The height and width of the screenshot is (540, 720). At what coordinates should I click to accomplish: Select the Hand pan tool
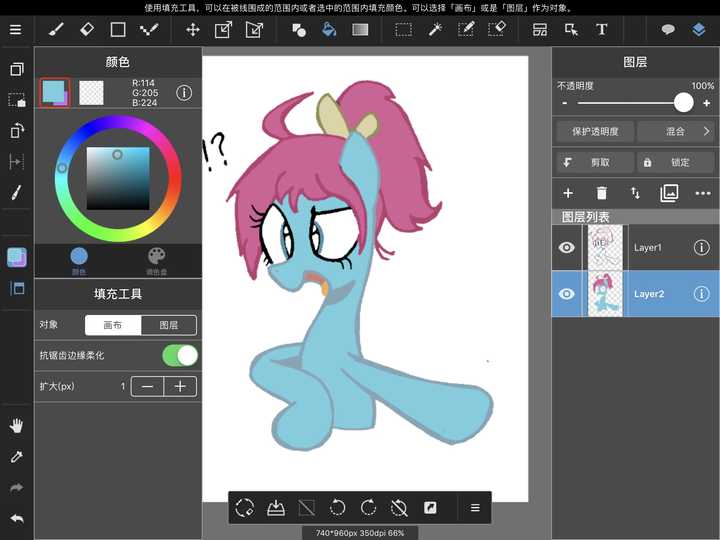click(17, 426)
